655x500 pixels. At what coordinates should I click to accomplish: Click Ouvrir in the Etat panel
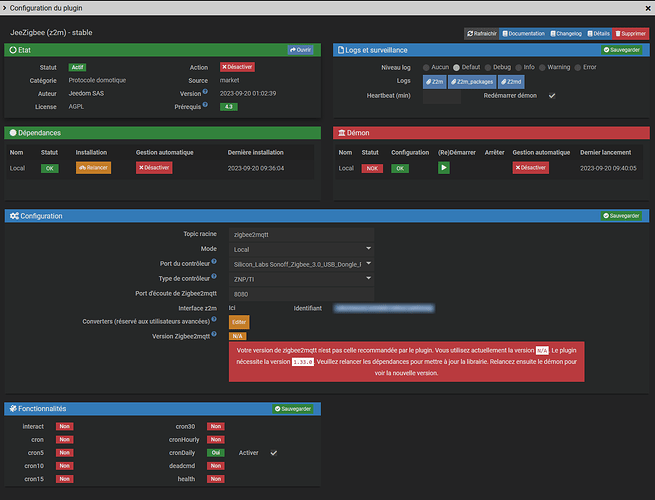point(300,50)
